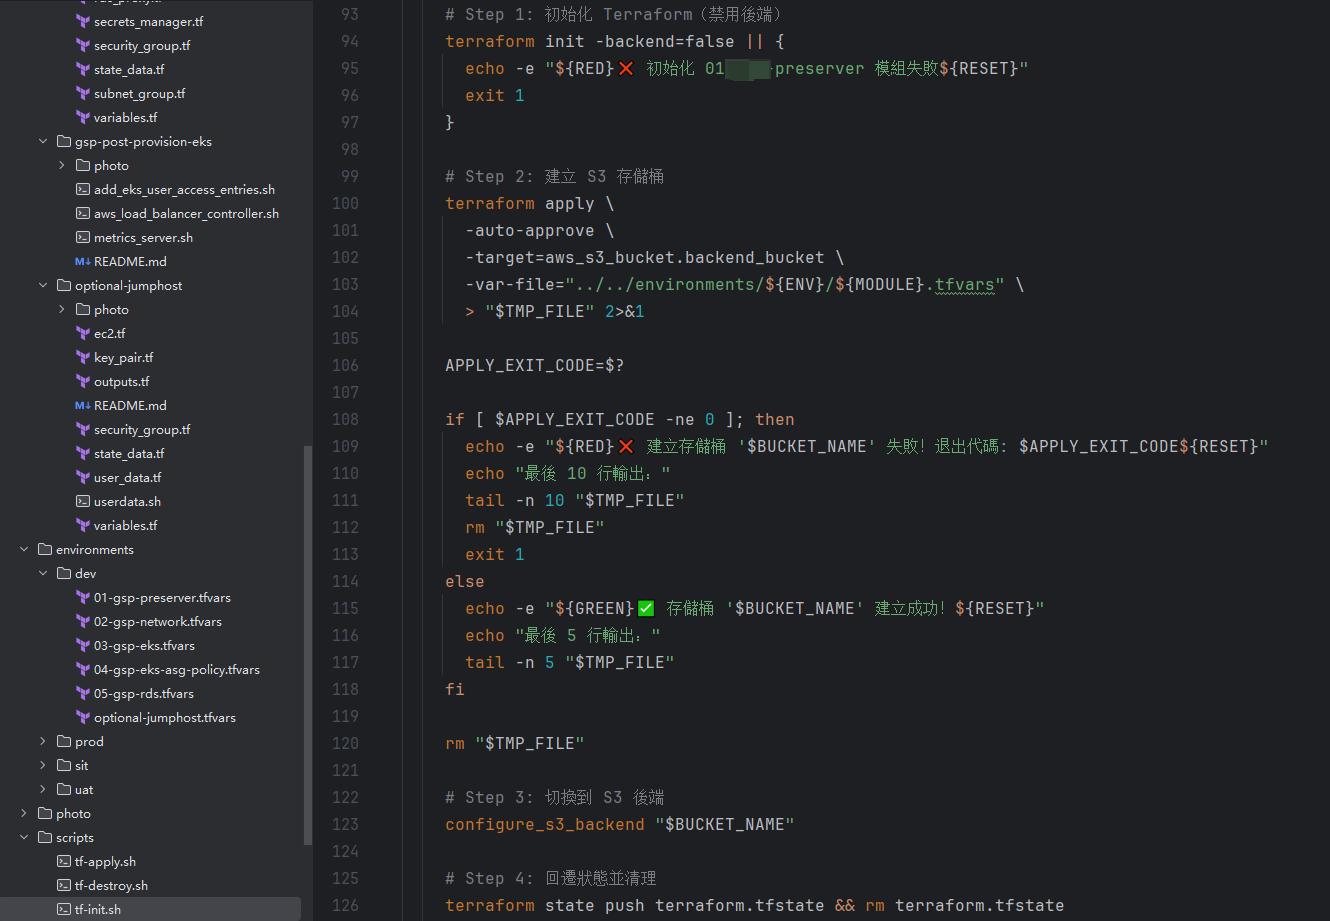Place the cursor on 'terraform init -backend=false'
Image resolution: width=1330 pixels, height=921 pixels.
coord(590,42)
